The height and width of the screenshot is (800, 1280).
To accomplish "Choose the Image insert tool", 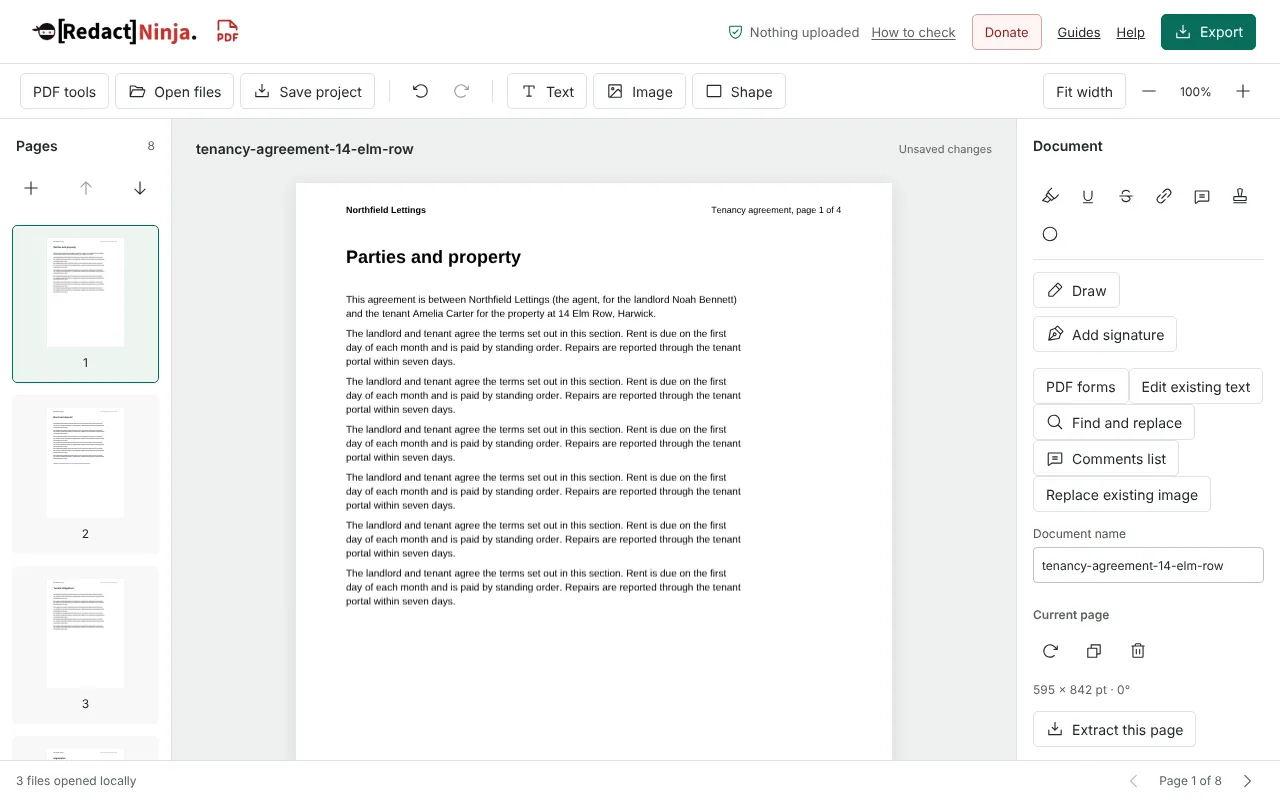I will pos(640,91).
